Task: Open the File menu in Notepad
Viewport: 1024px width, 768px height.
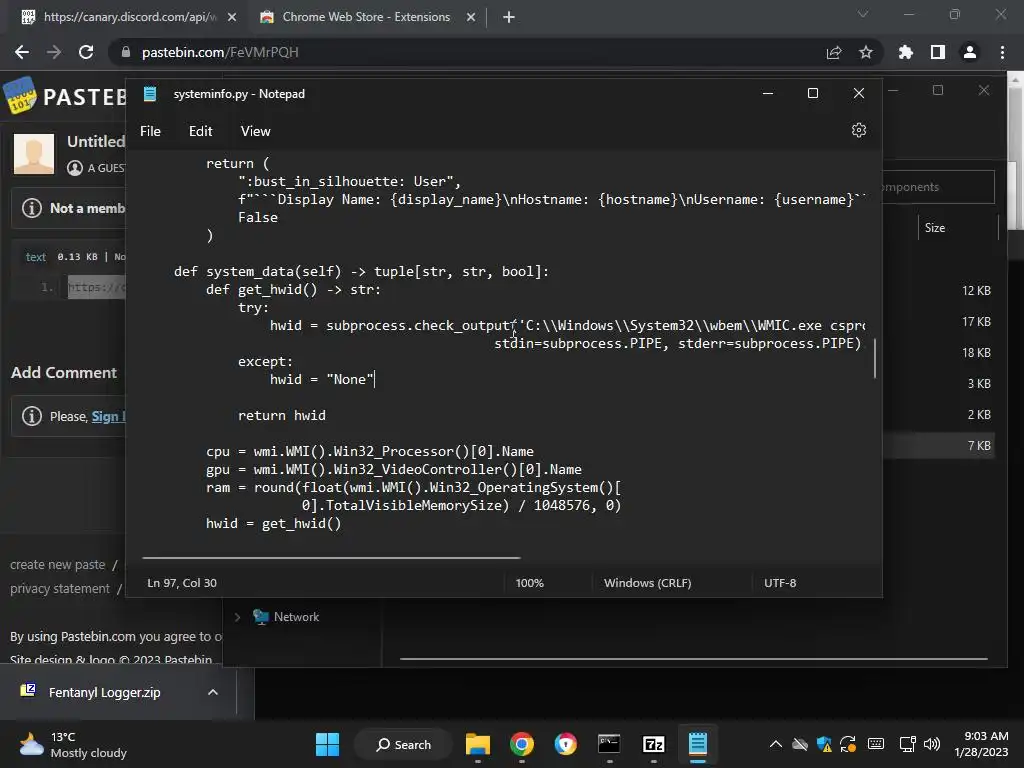Action: tap(150, 131)
